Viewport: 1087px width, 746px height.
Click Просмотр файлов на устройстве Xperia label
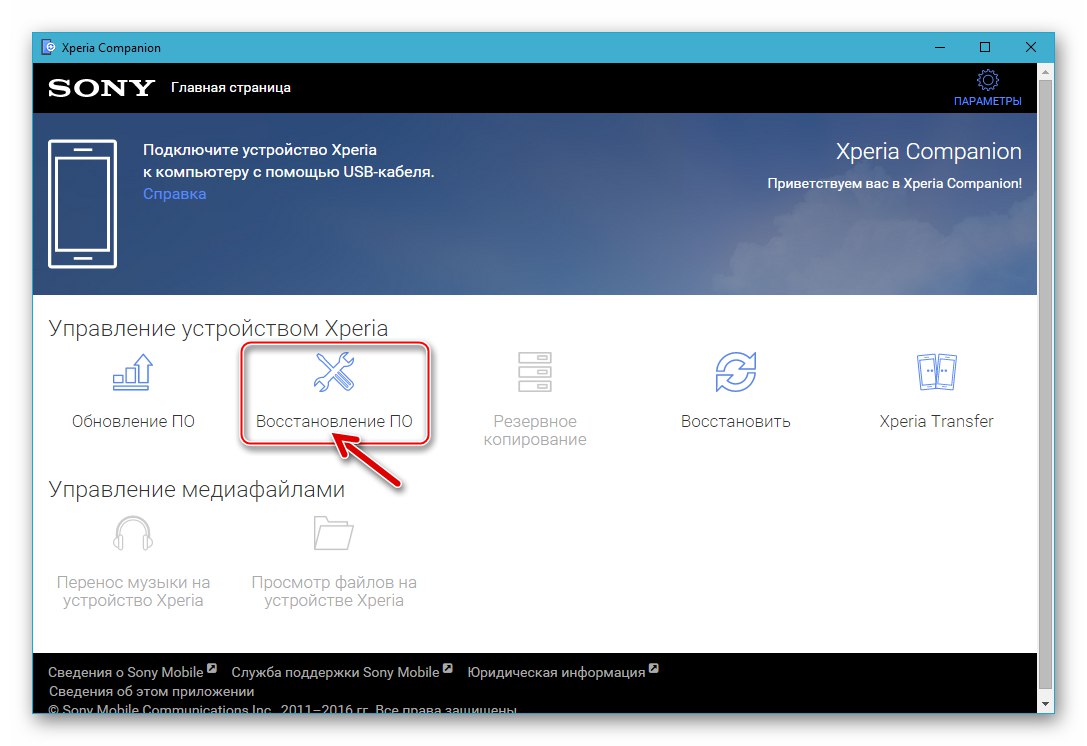(334, 591)
